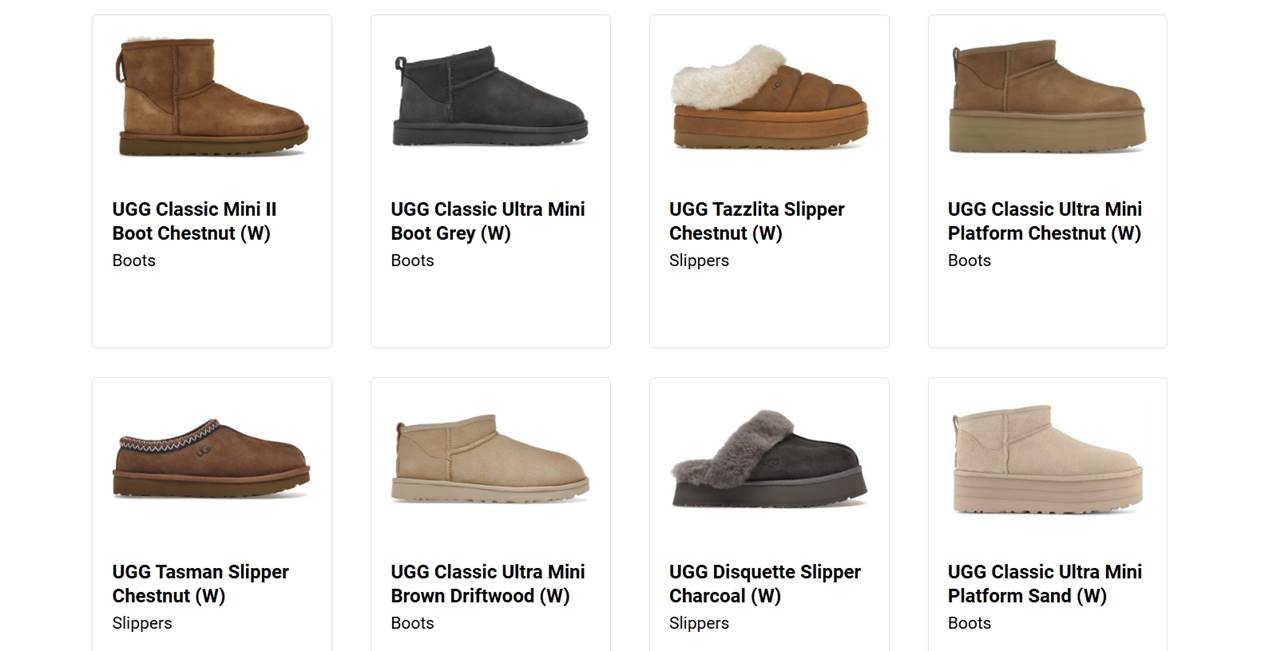Click the Boots label under Classic Mini II Chestnut
This screenshot has height=651, width=1280.
point(134,261)
